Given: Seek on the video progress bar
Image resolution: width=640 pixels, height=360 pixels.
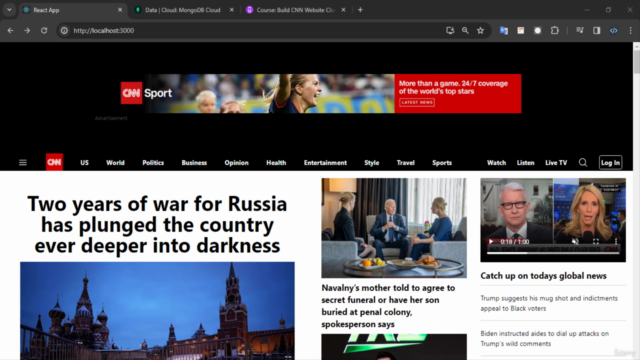Looking at the screenshot, I should click(553, 253).
